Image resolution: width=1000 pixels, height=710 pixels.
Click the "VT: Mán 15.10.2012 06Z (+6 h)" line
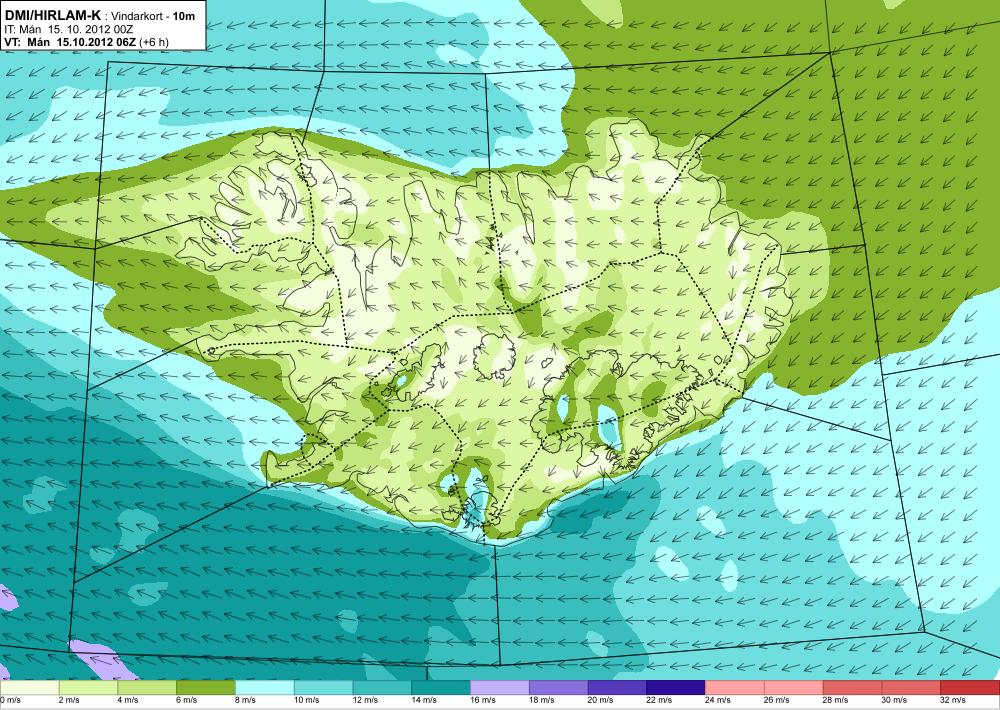(x=86, y=42)
